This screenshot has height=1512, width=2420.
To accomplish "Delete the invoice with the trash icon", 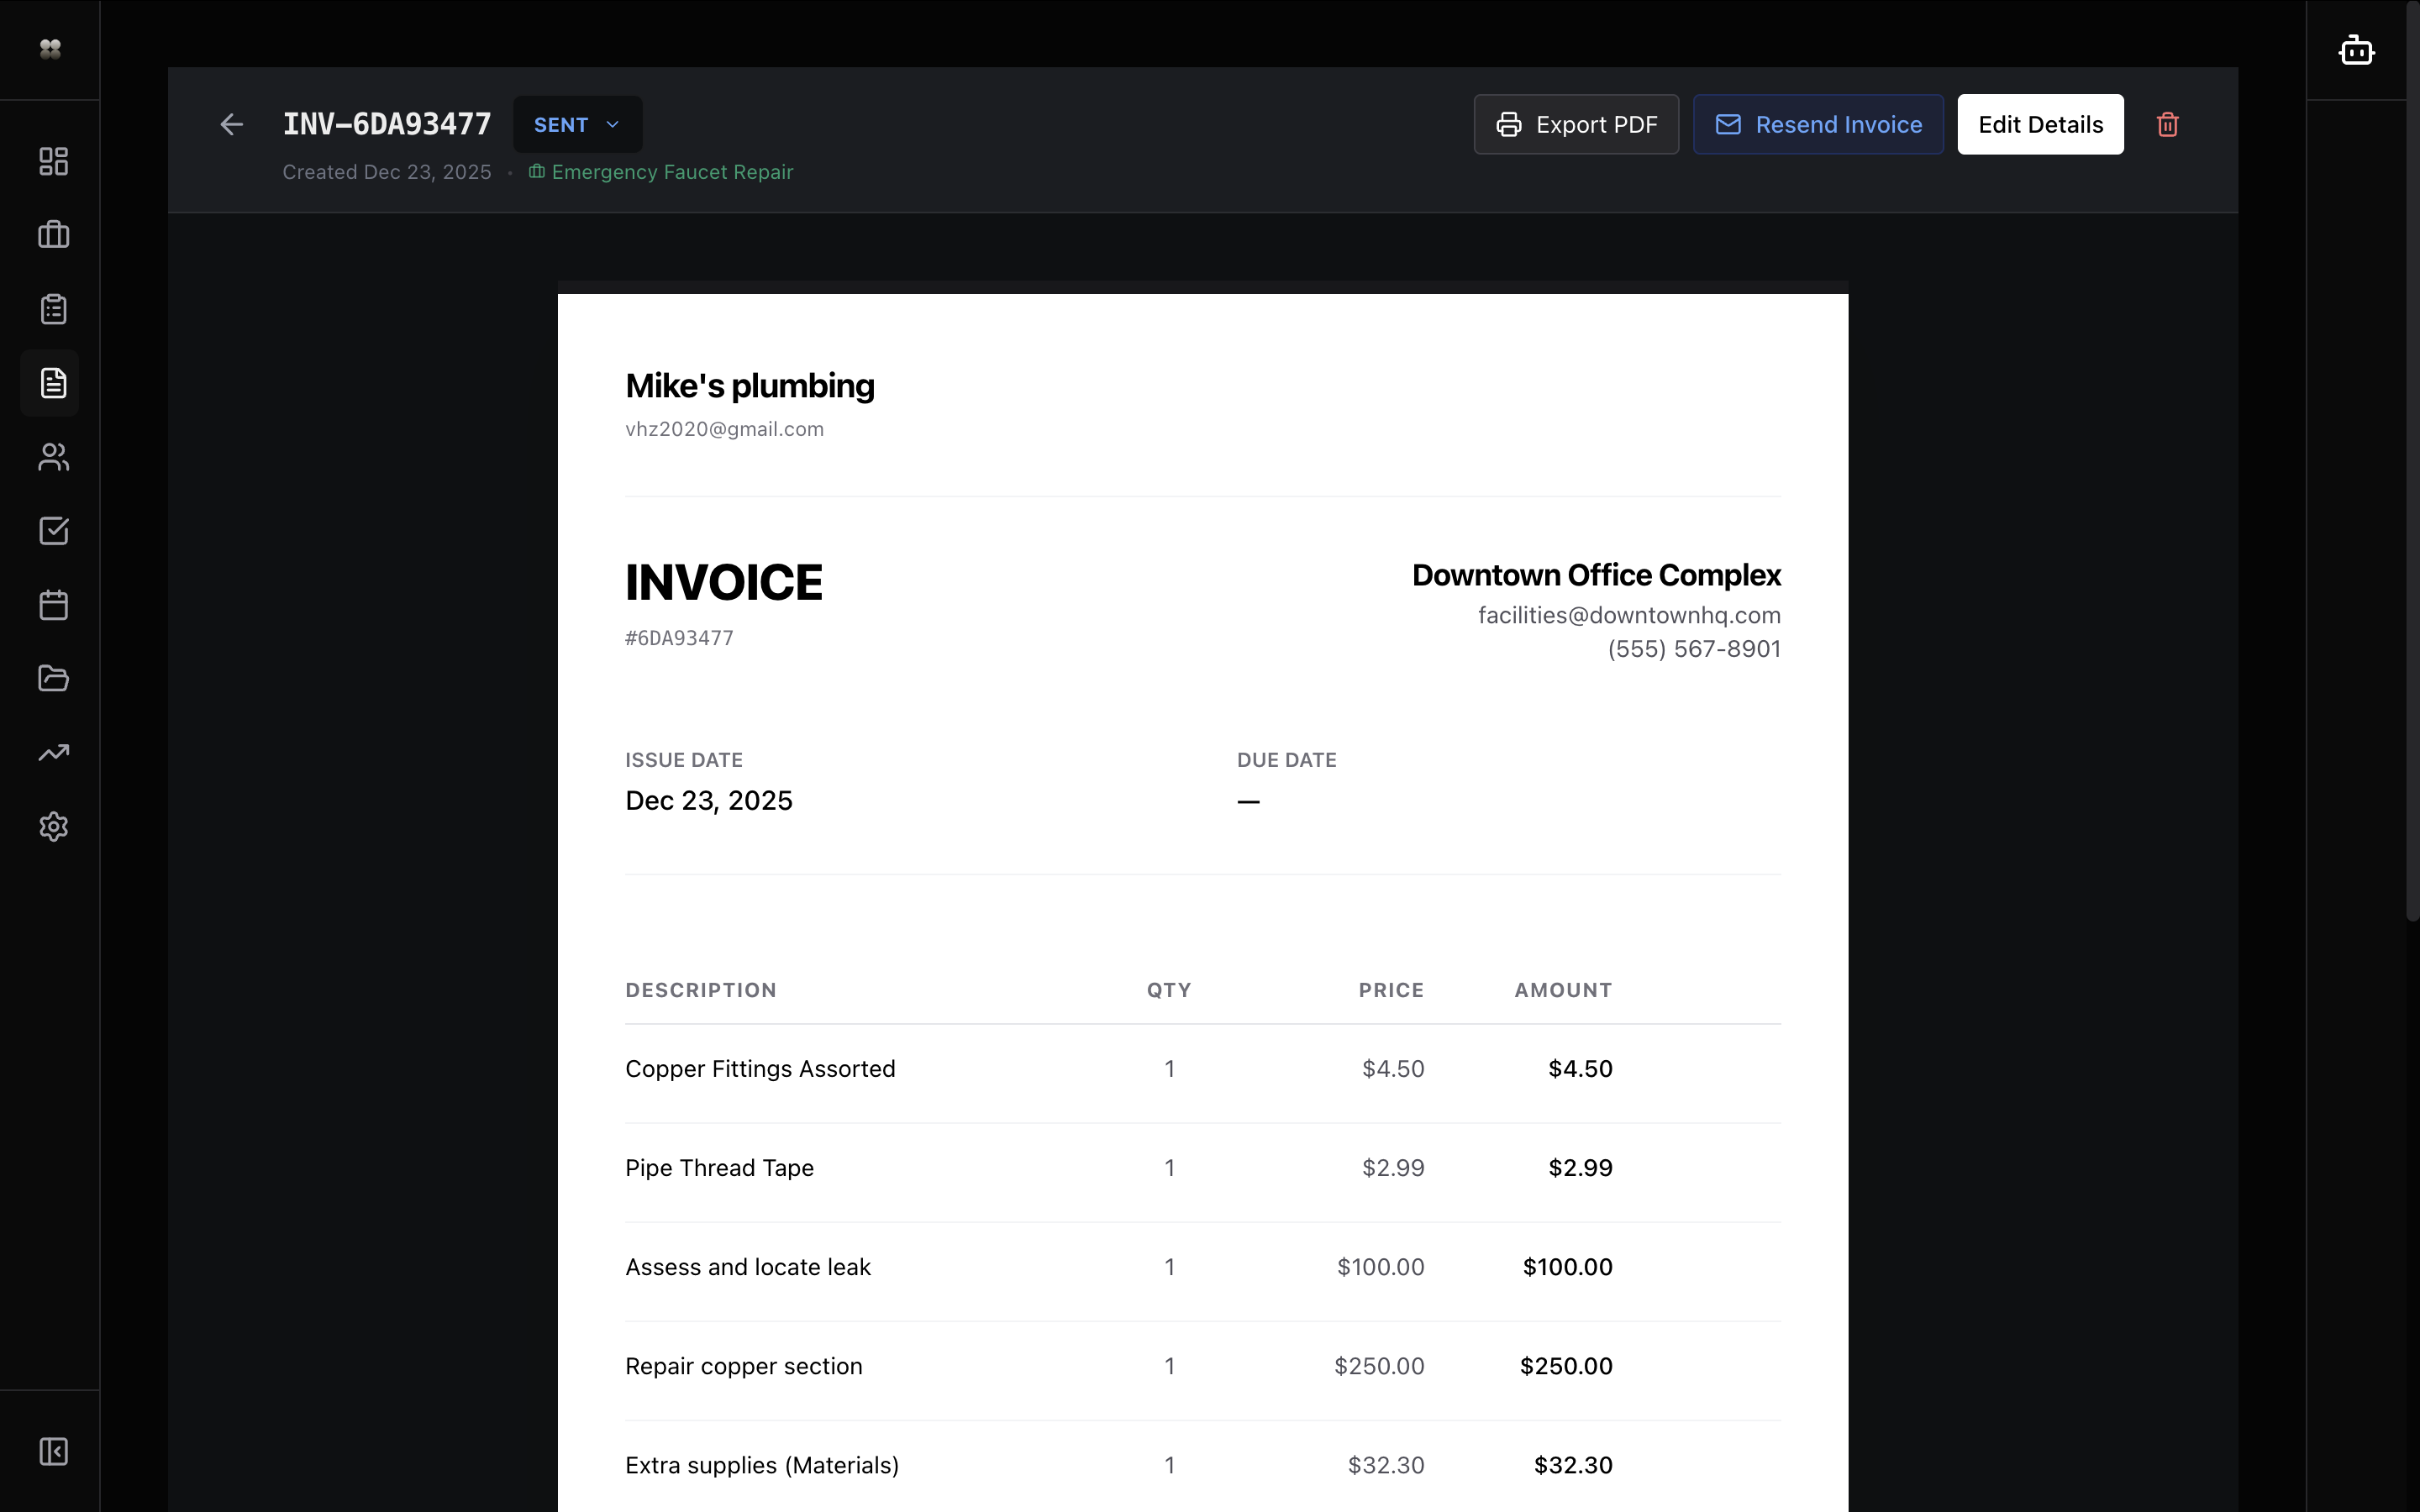I will (2167, 124).
